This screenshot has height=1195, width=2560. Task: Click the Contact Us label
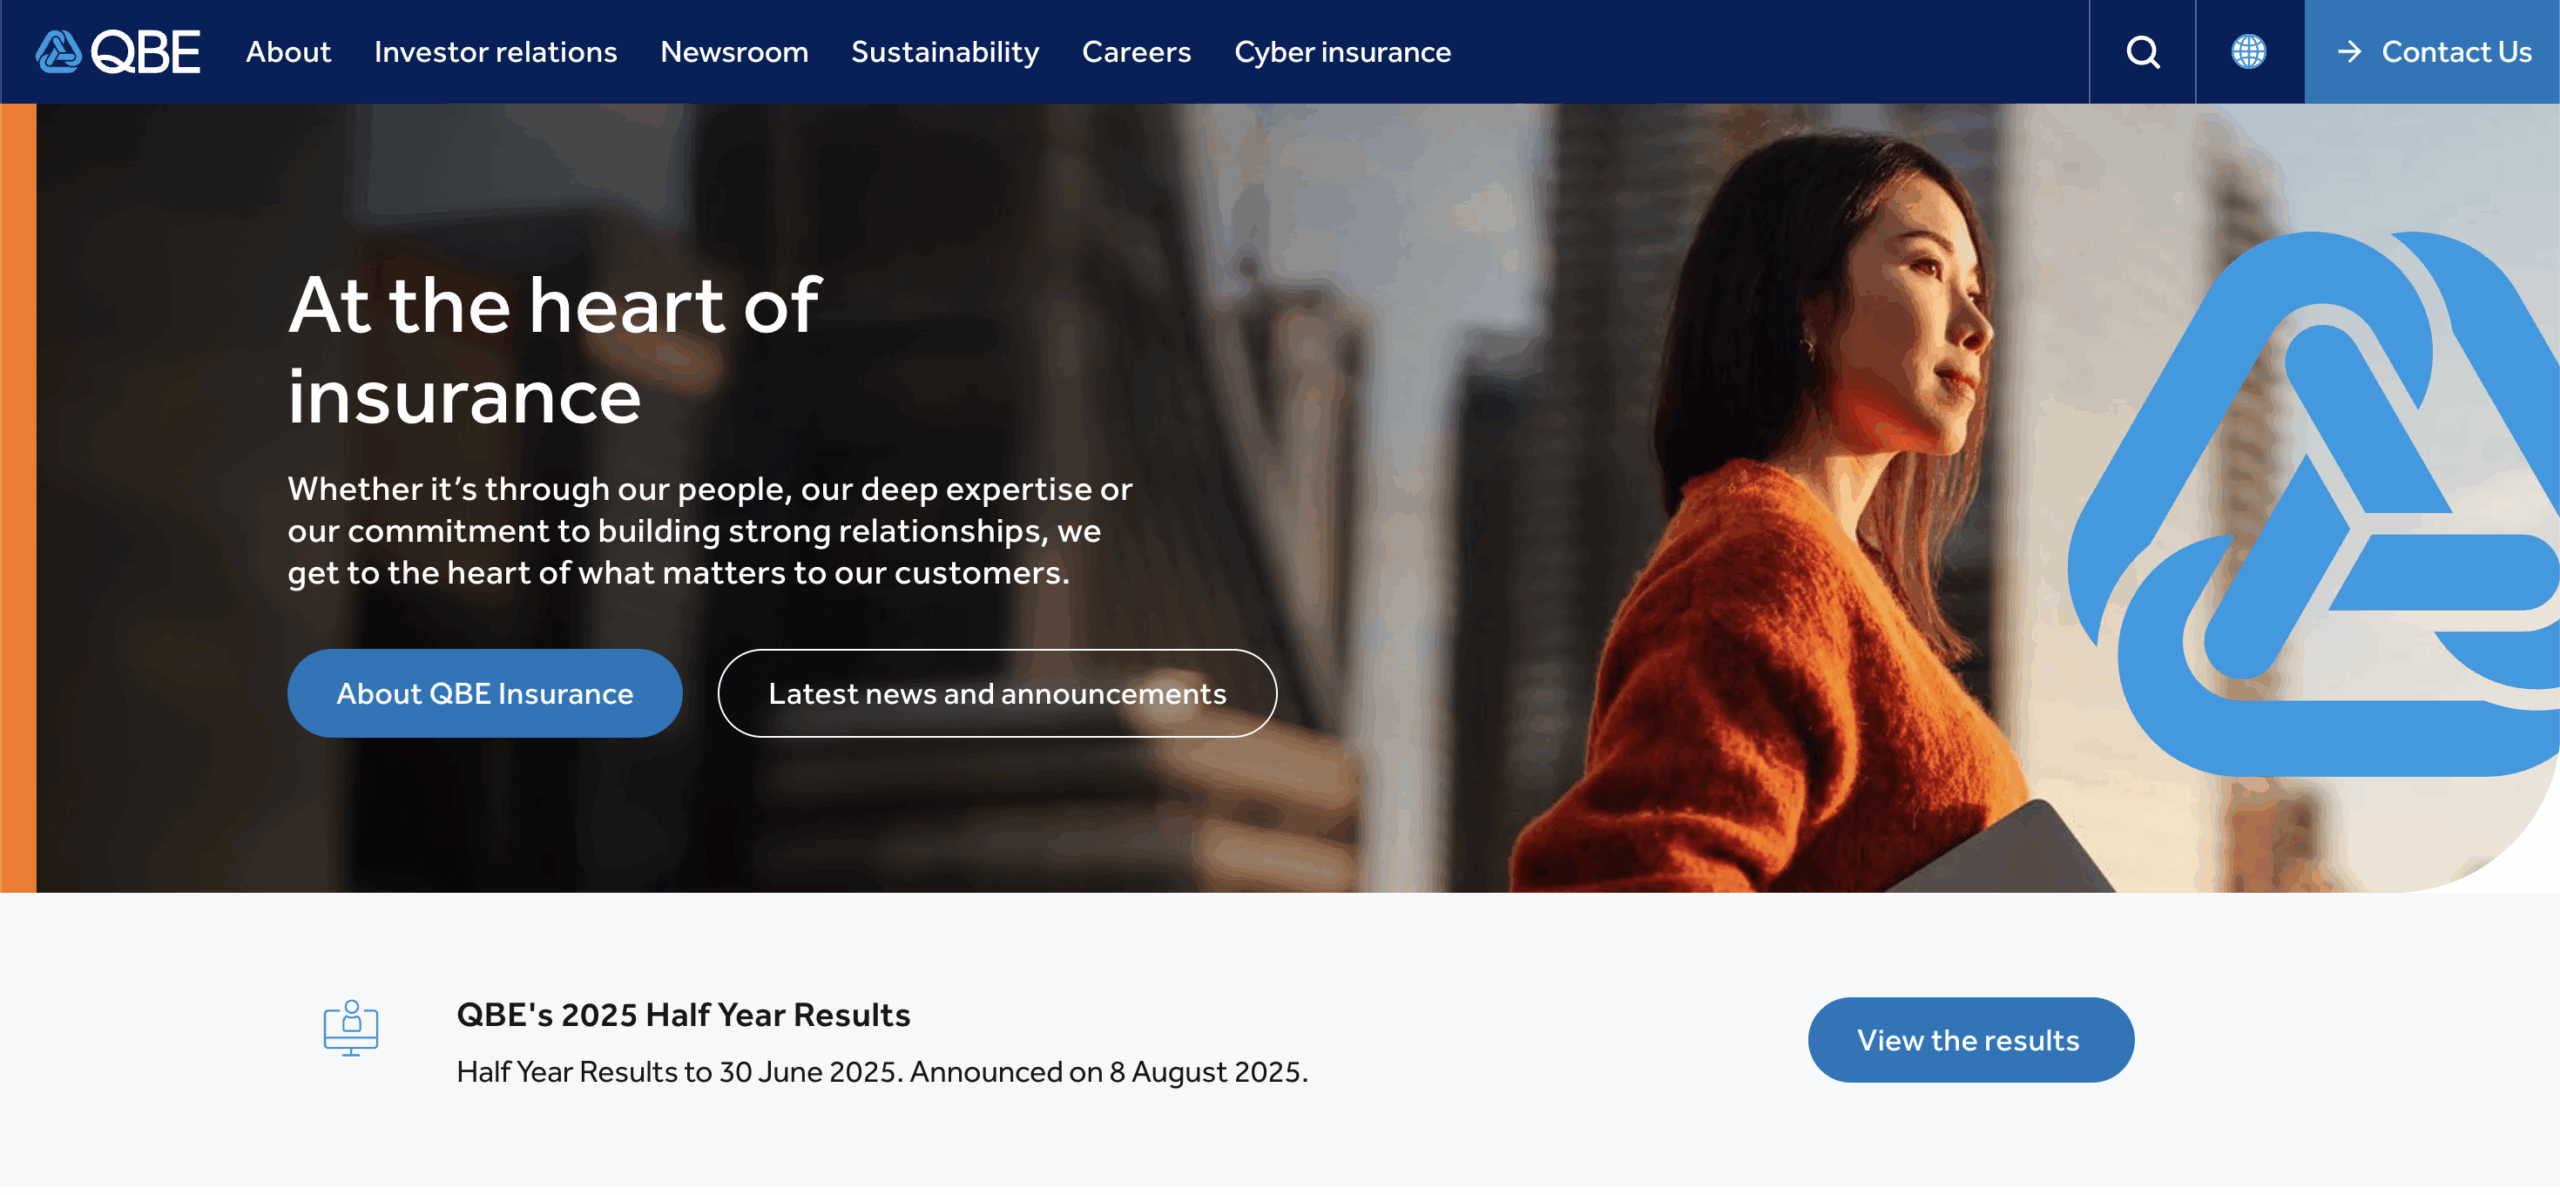2456,52
